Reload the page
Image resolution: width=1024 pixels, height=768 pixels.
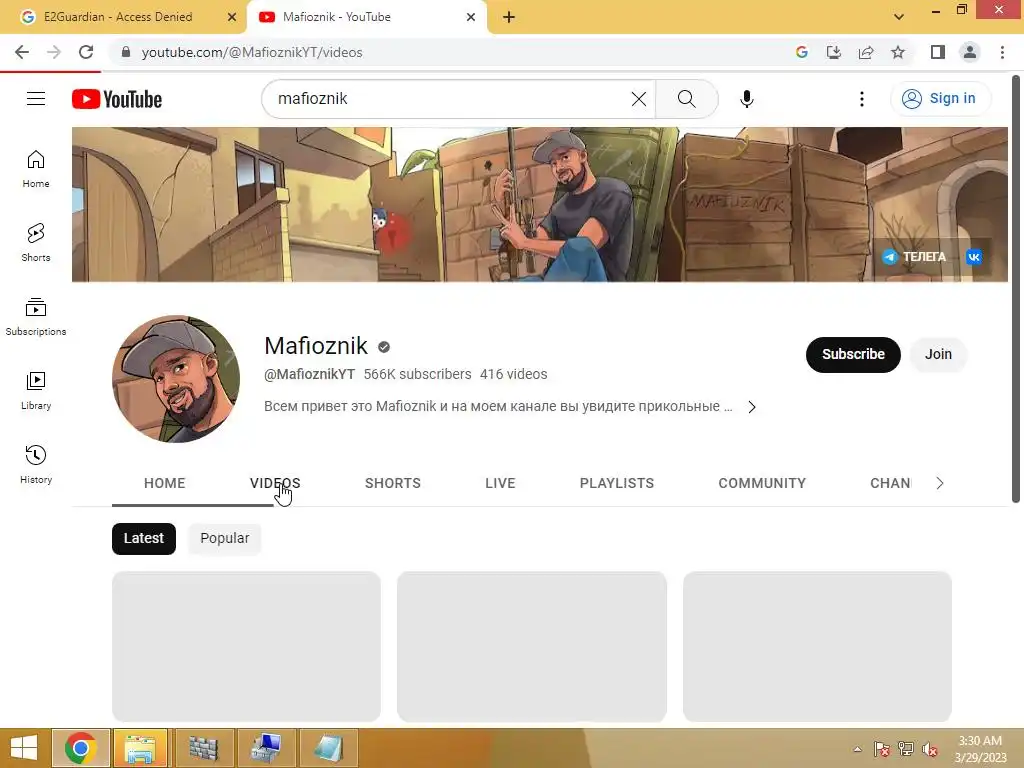86,52
